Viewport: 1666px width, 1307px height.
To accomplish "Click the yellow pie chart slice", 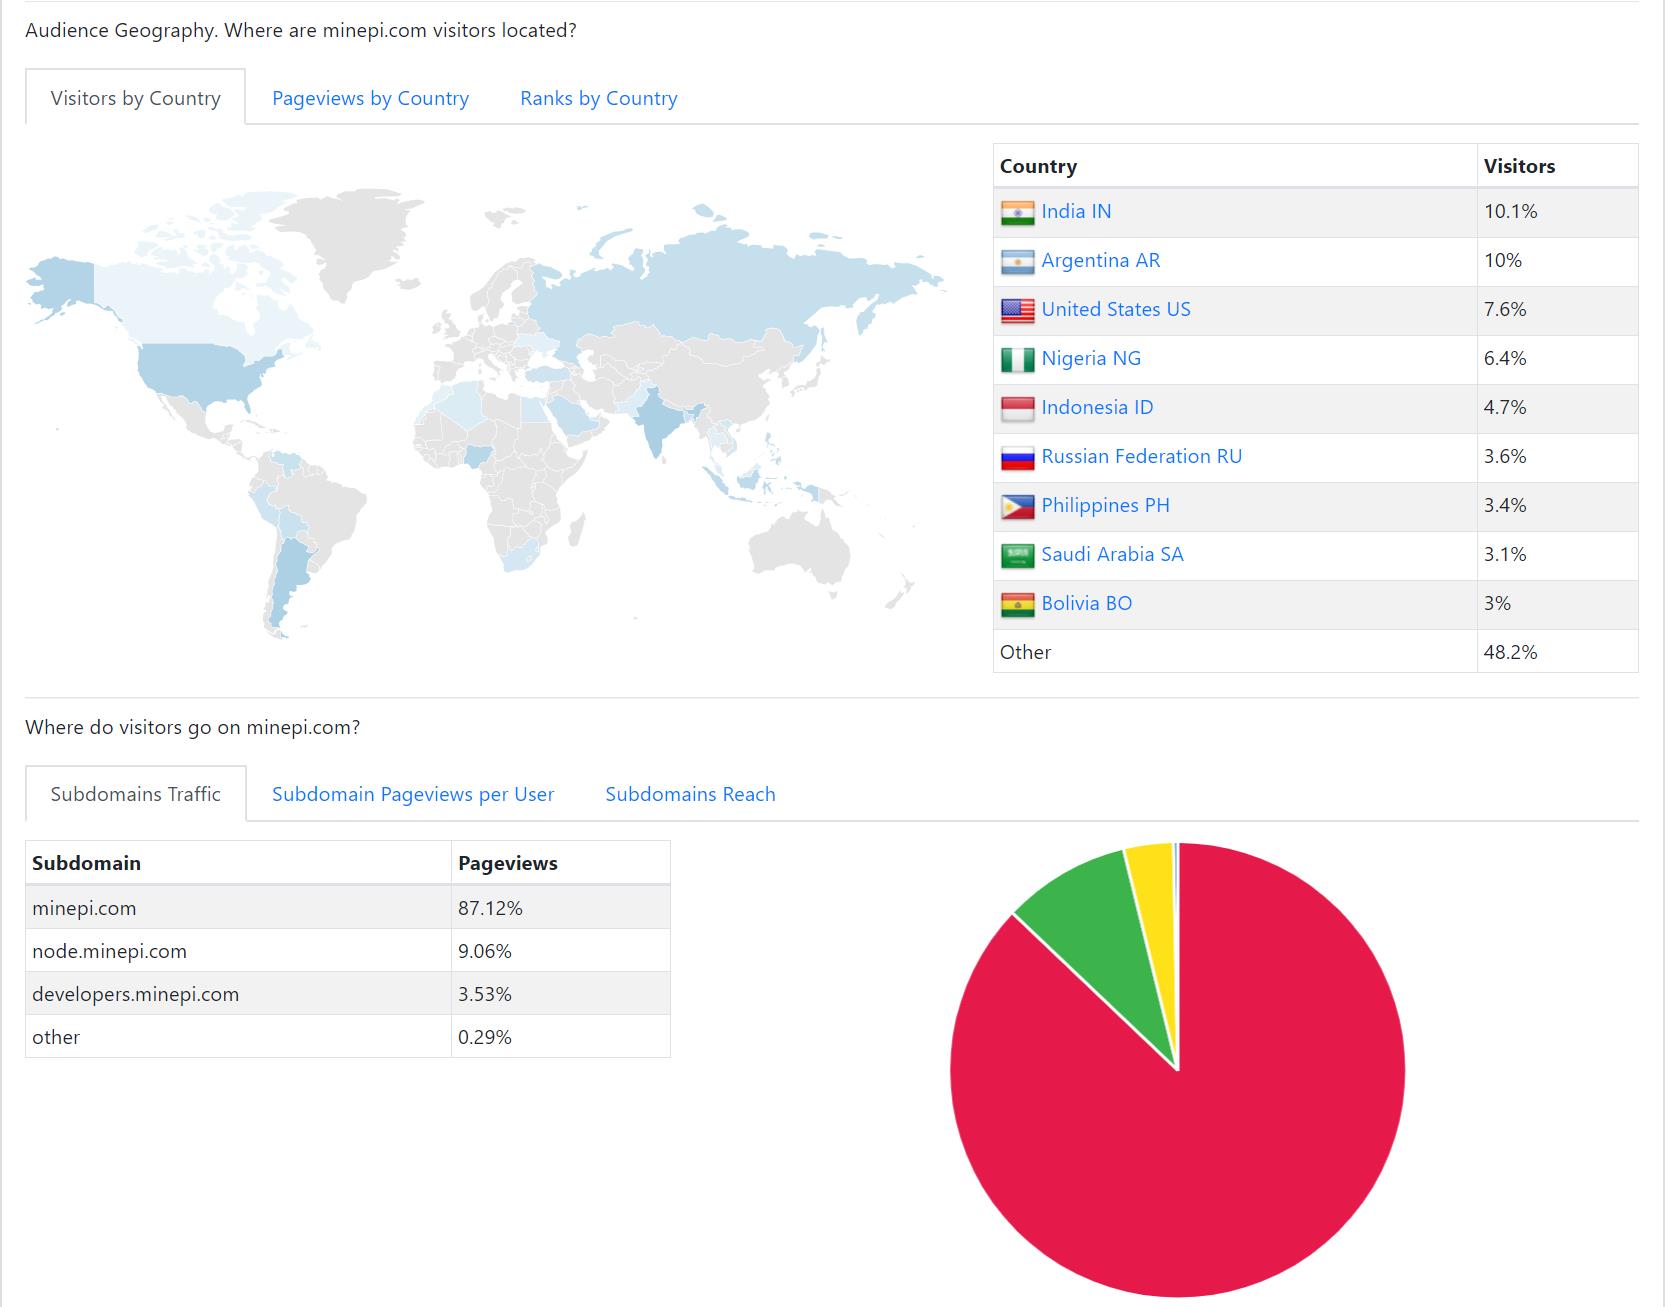I will 1155,900.
